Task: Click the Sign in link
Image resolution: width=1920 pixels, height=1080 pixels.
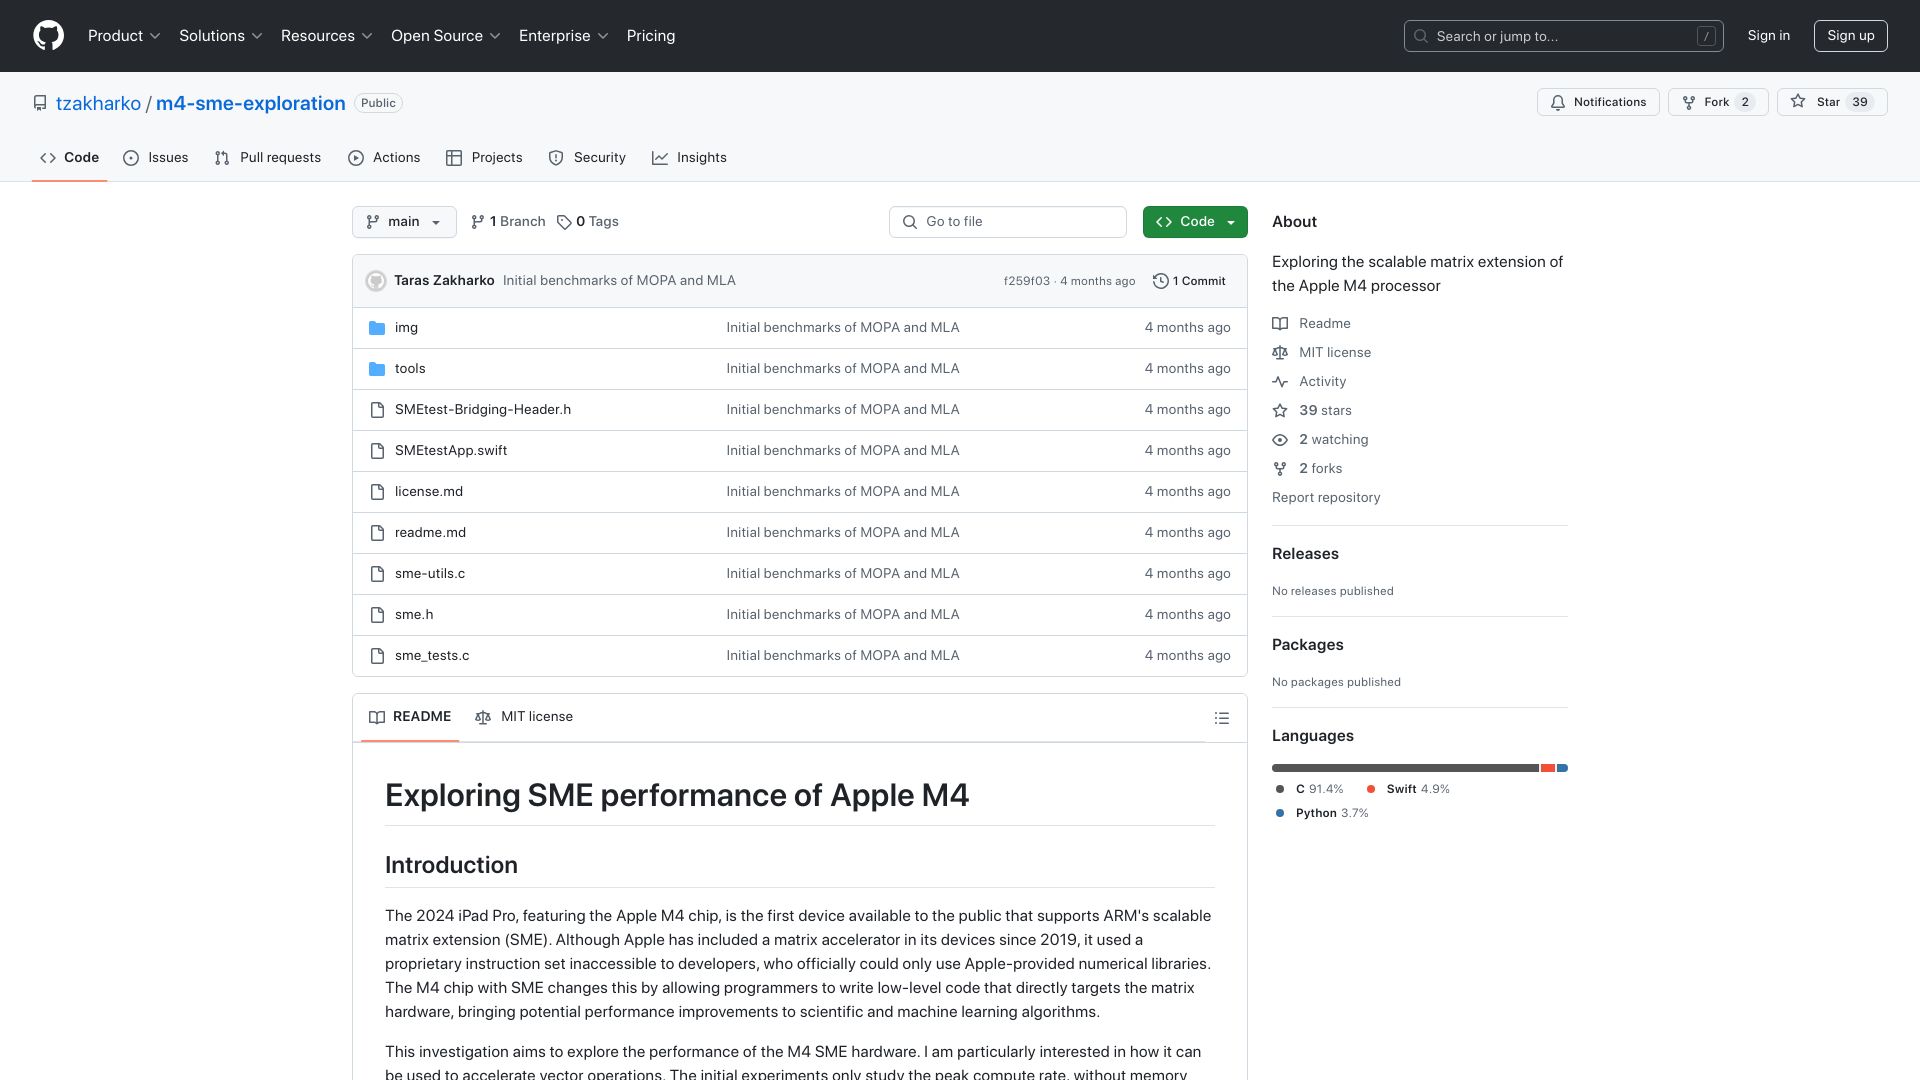Action: (1769, 36)
